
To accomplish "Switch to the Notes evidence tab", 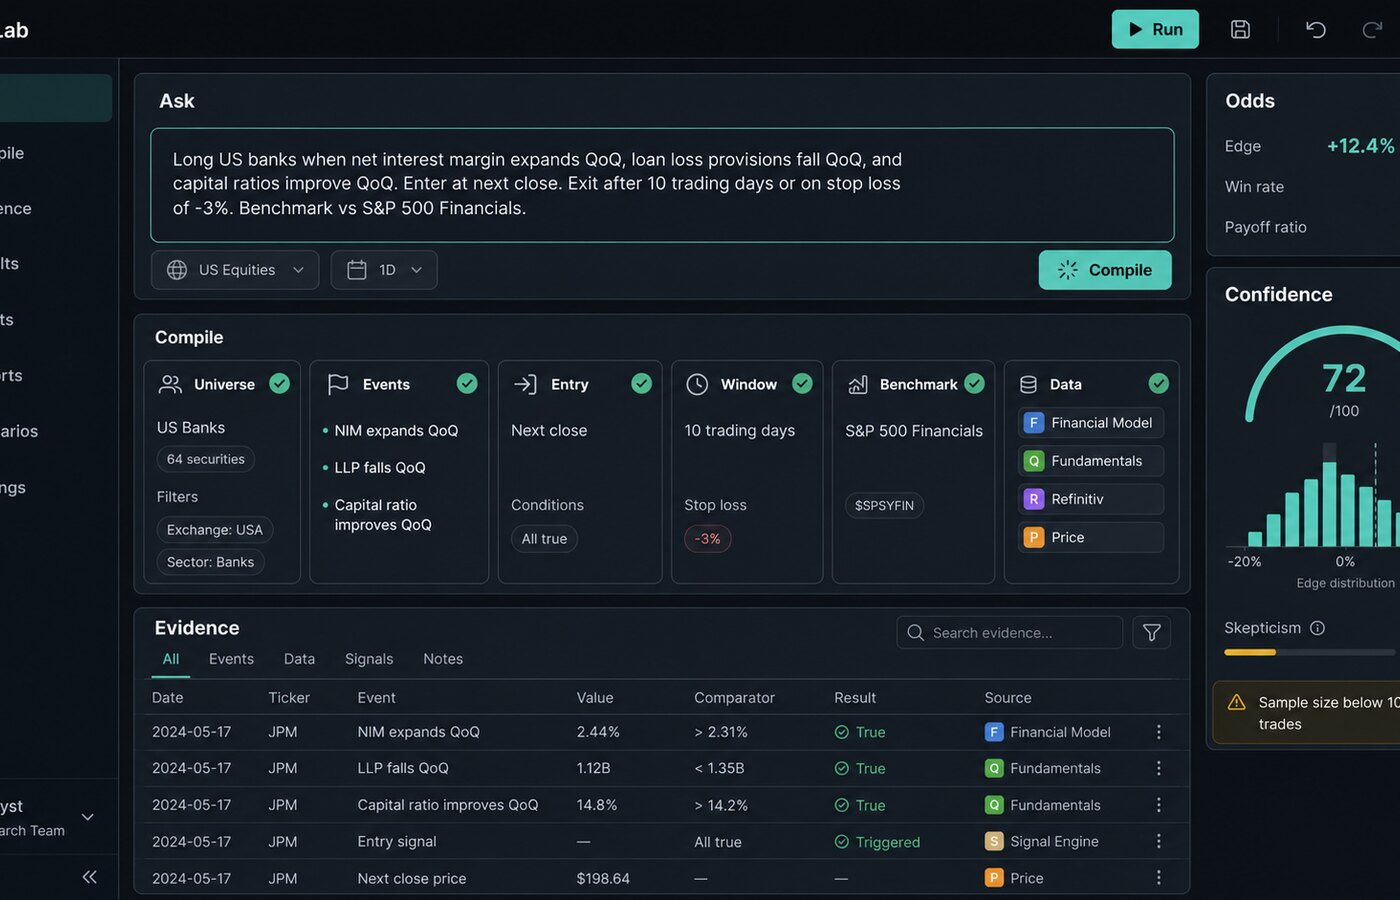I will coord(443,659).
